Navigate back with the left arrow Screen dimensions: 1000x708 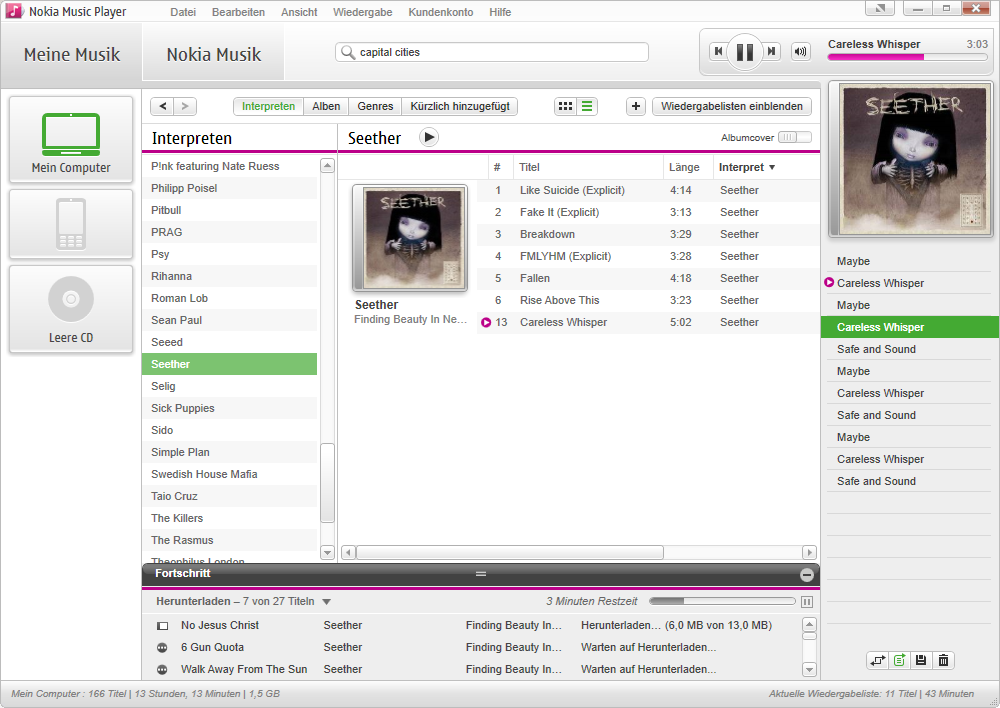(x=162, y=106)
